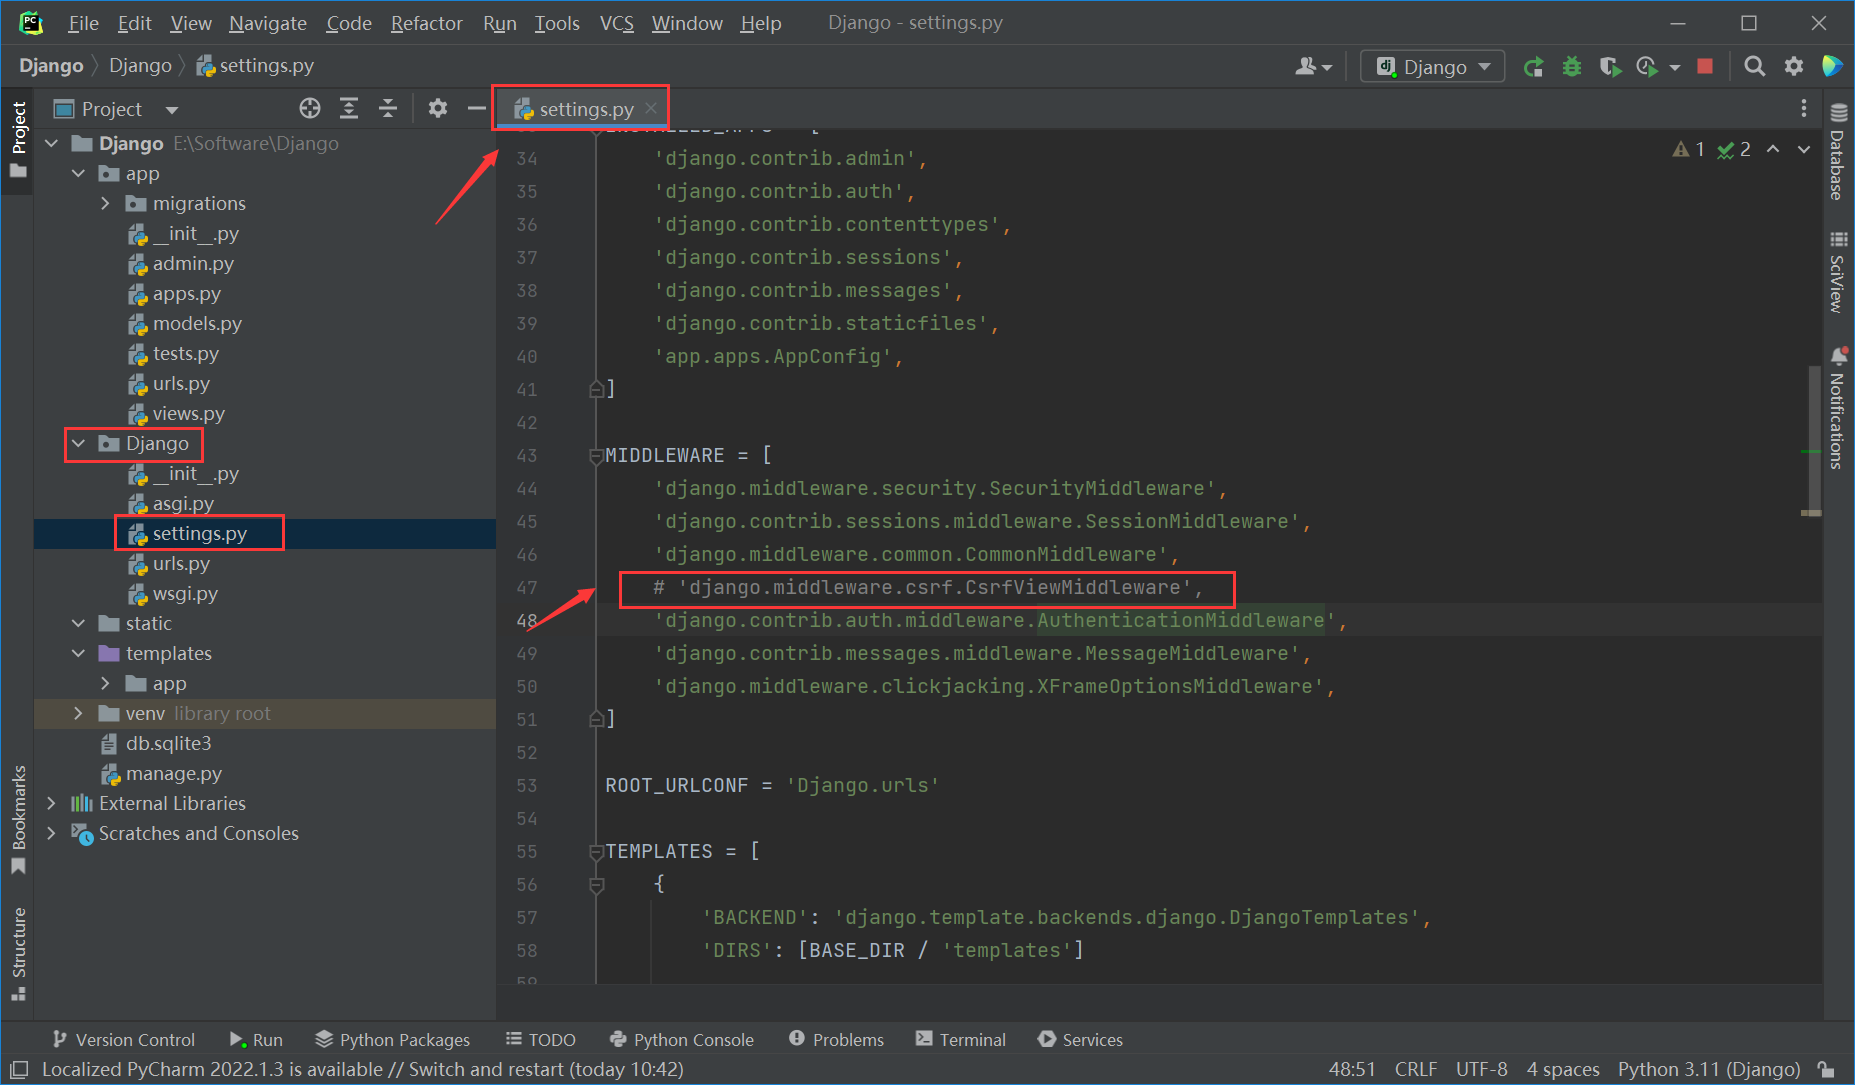Collapse the root Django project folder
Viewport: 1855px width, 1085px height.
52,143
